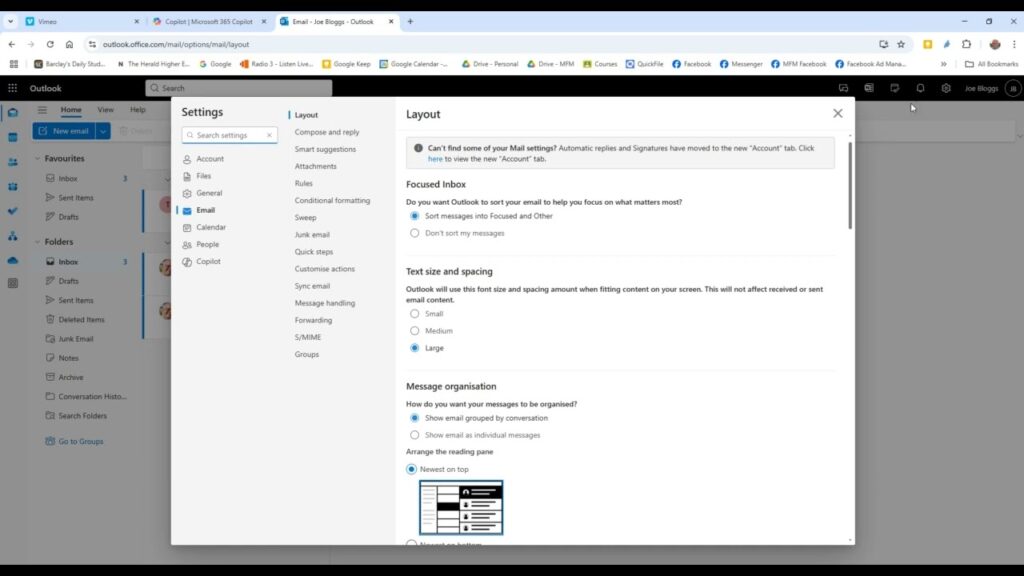
Task: Open notifications bell icon in header
Action: [x=920, y=88]
